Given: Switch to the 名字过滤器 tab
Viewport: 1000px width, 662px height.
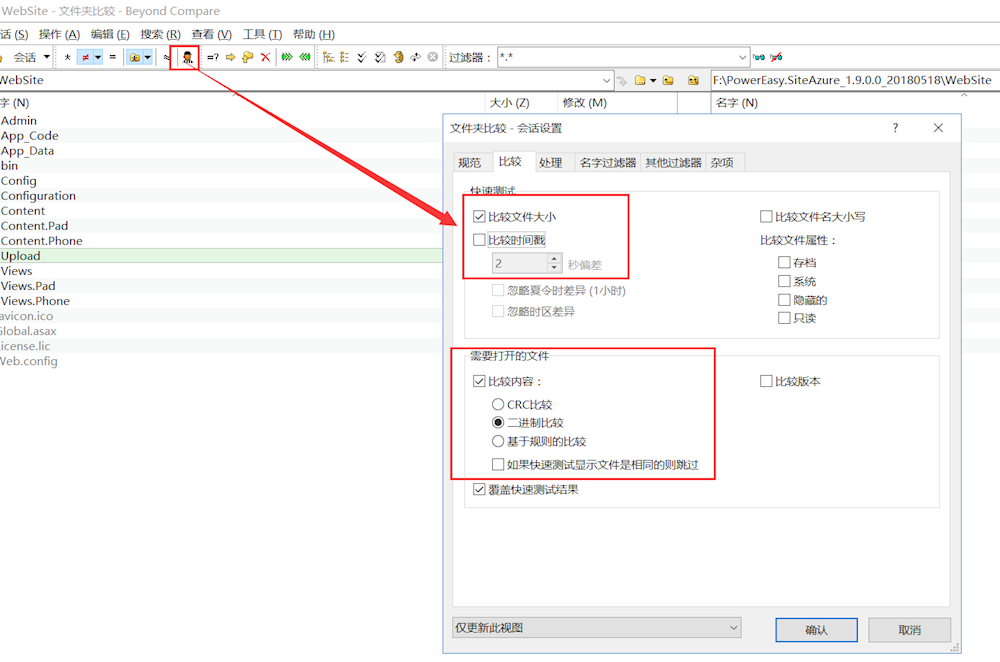Looking at the screenshot, I should point(607,162).
